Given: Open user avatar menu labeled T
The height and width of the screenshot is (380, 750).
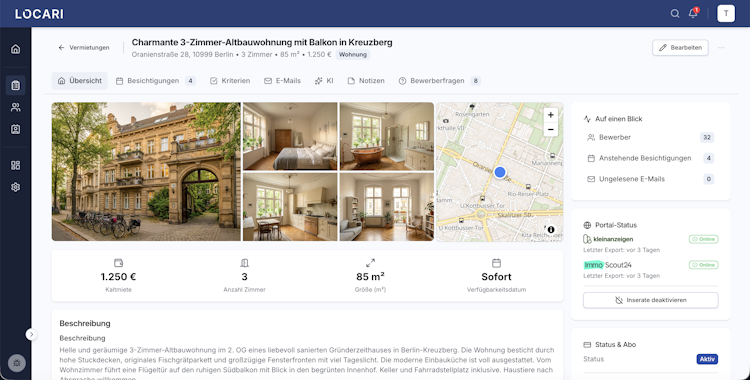Looking at the screenshot, I should pos(726,13).
